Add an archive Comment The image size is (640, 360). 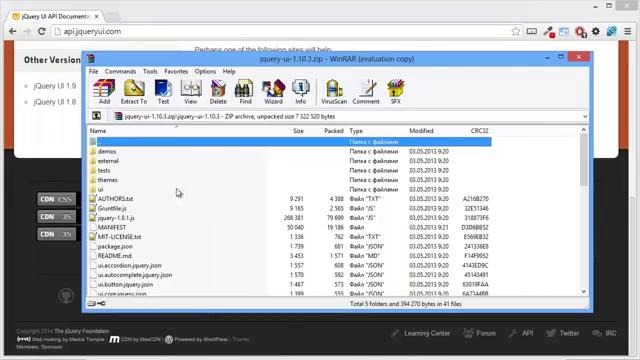pos(366,91)
